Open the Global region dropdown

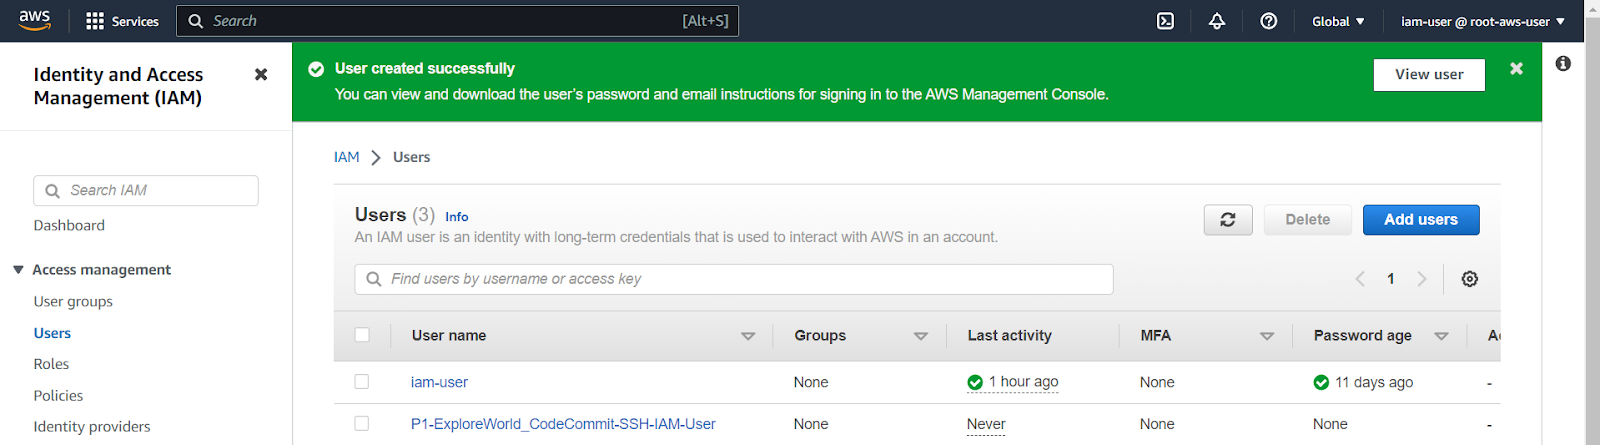(x=1338, y=21)
